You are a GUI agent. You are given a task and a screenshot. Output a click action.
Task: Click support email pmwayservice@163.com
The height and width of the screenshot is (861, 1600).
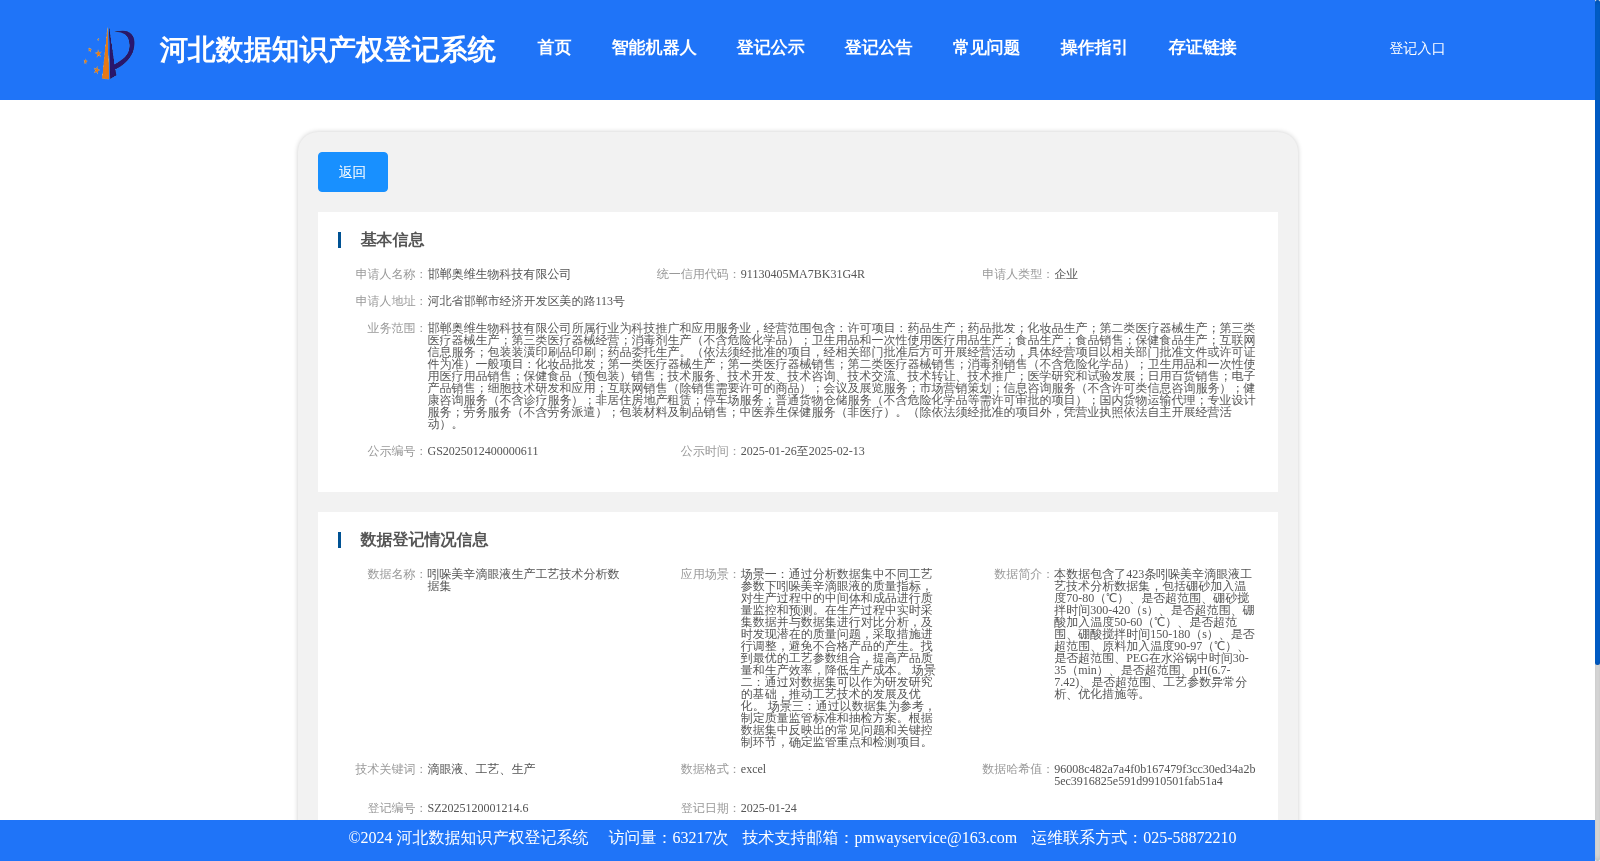pyautogui.click(x=935, y=838)
